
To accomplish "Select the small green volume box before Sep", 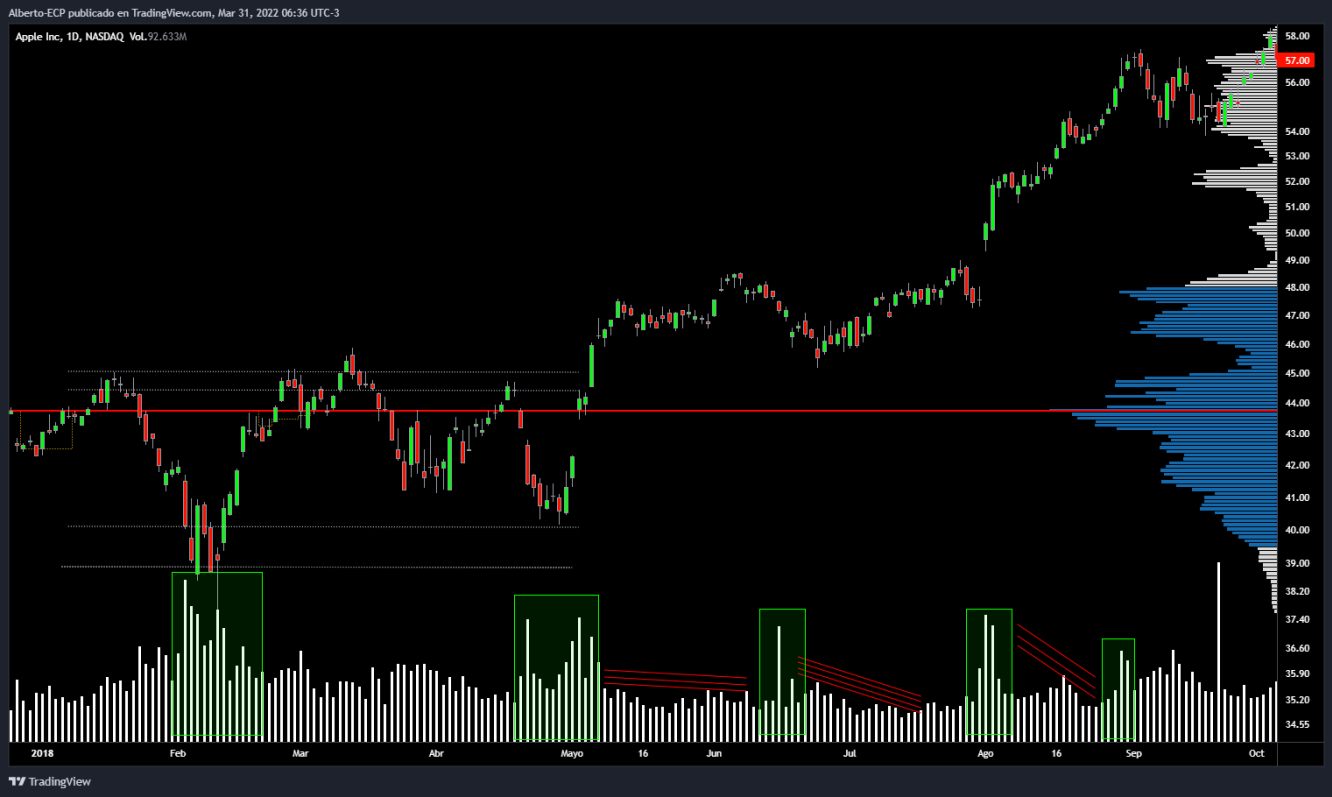I will (1118, 689).
